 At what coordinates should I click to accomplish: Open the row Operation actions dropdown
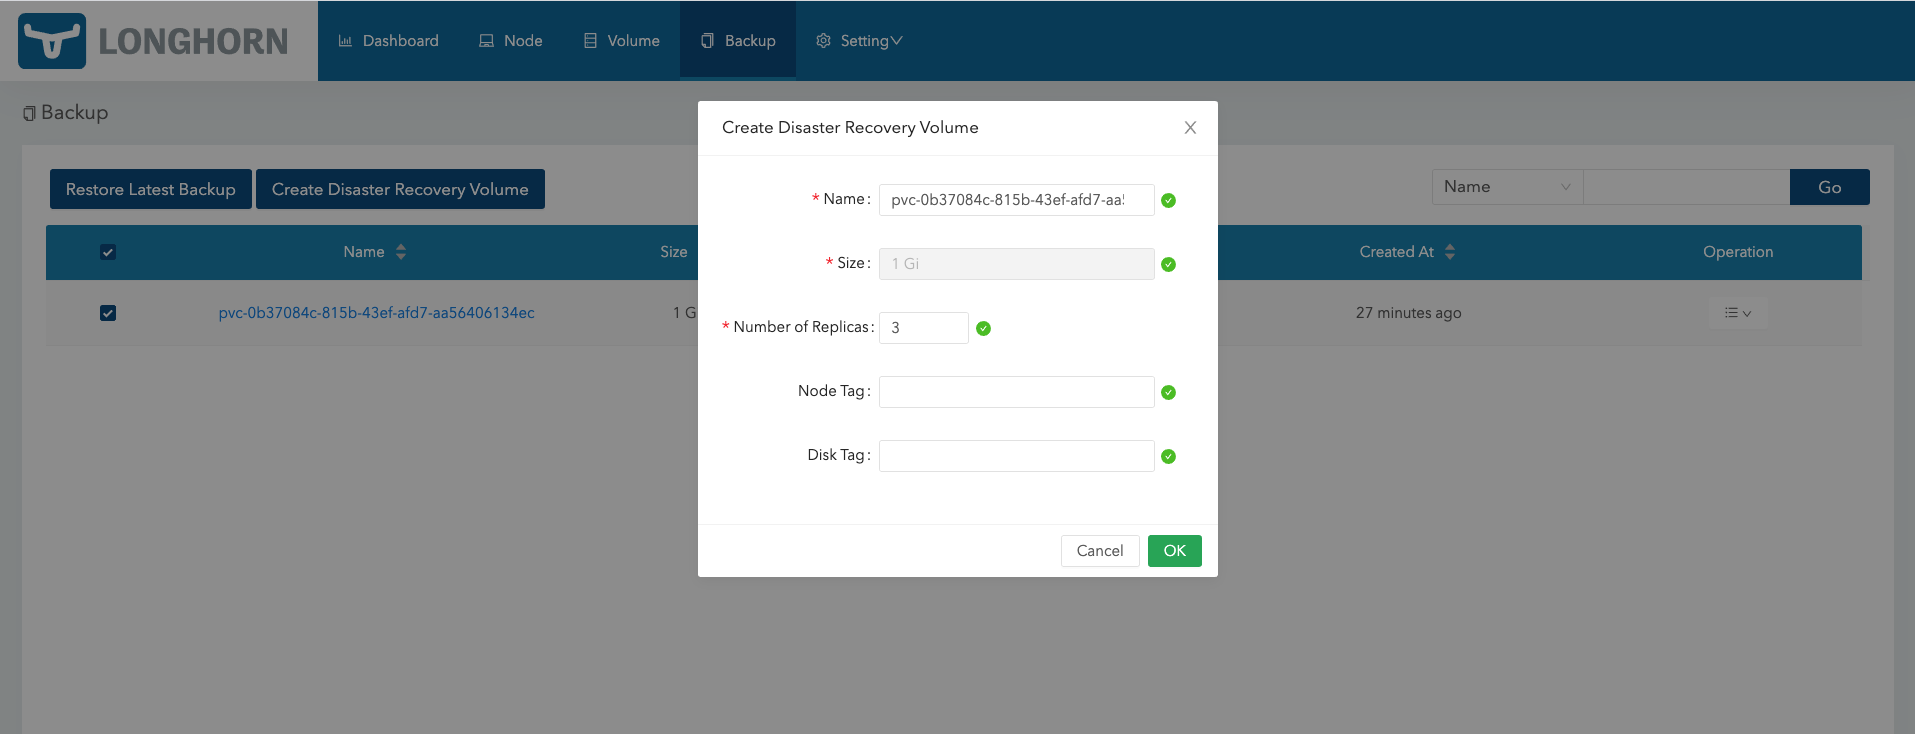1738,313
